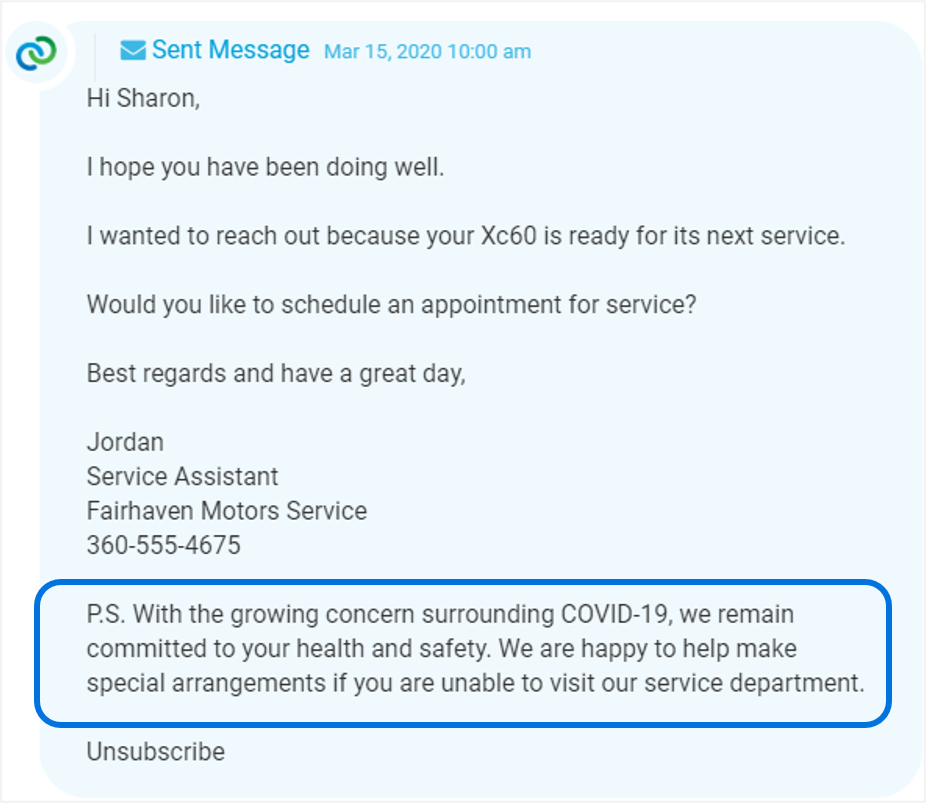
Task: Click the word COVID-19 in the postscript
Action: 614,614
